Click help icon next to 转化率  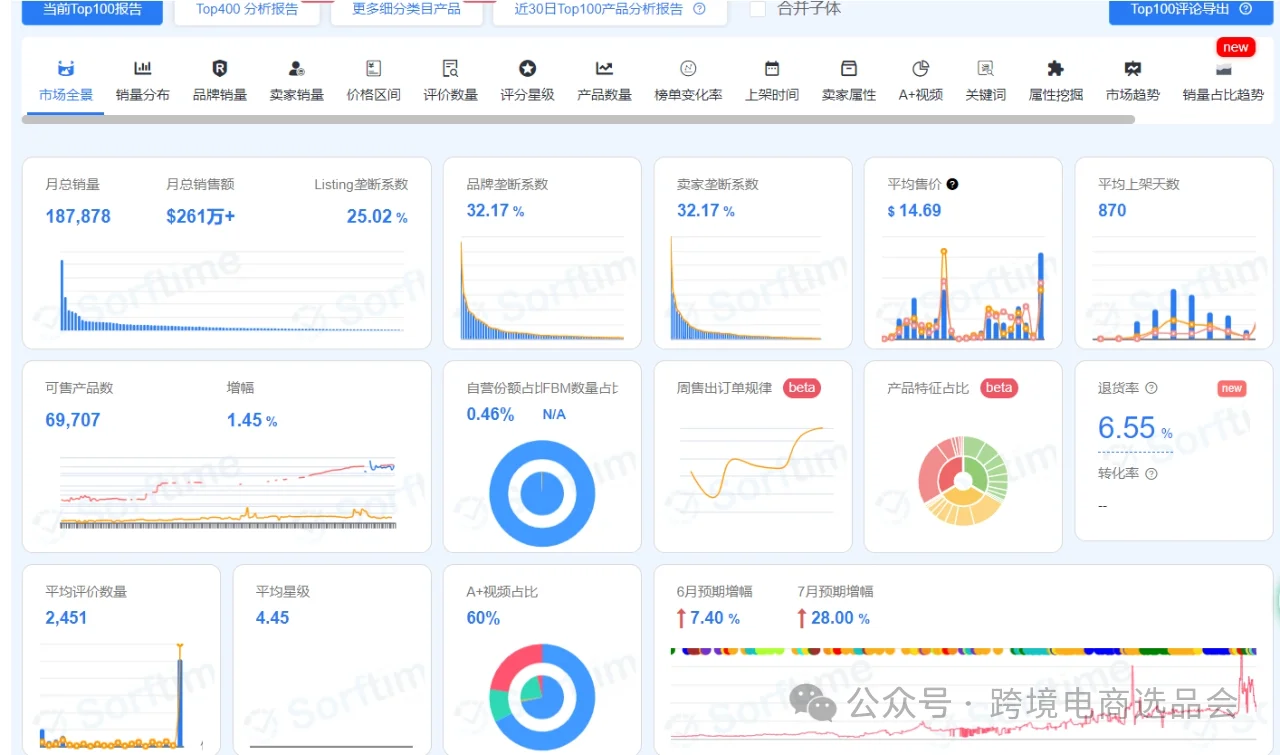[x=1151, y=474]
